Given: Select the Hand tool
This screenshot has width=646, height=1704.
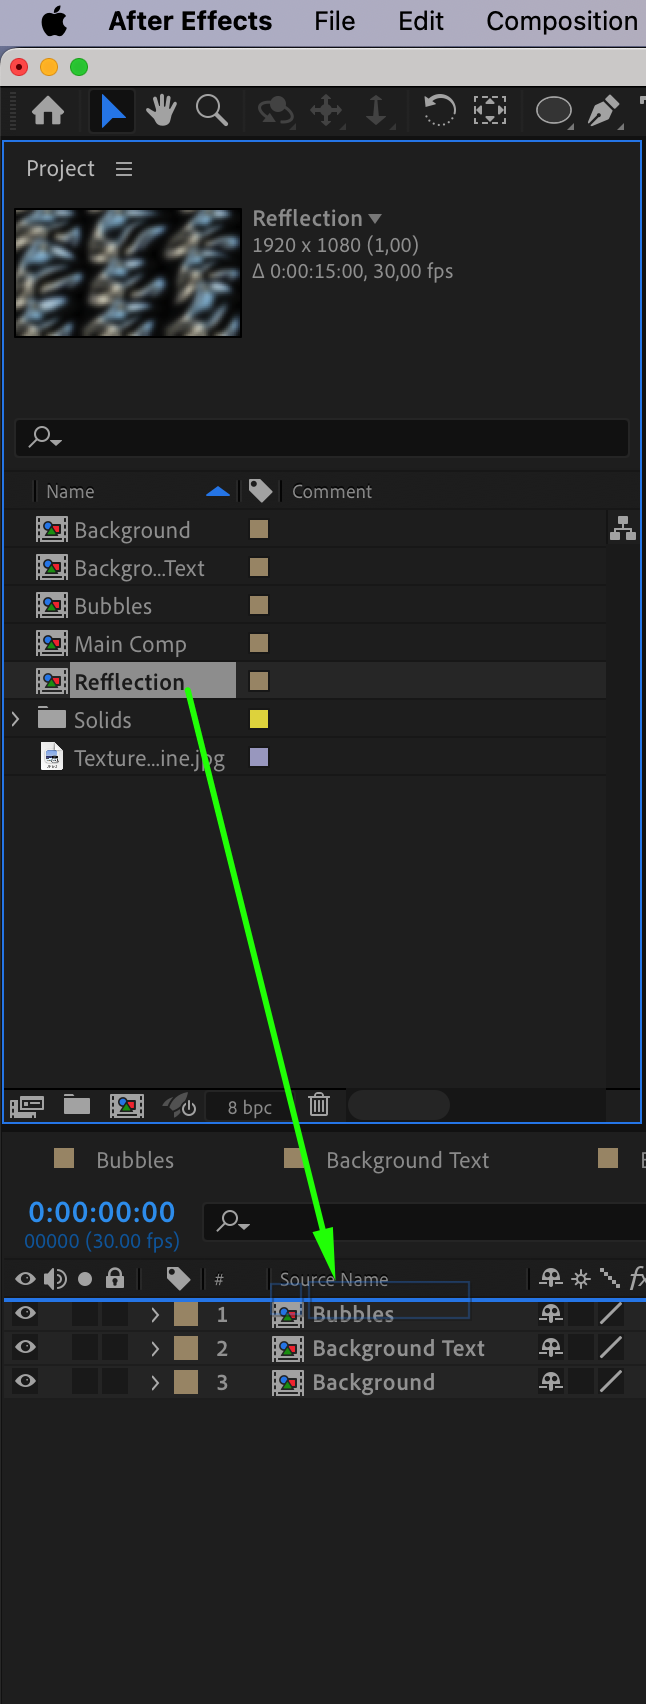Looking at the screenshot, I should point(160,110).
